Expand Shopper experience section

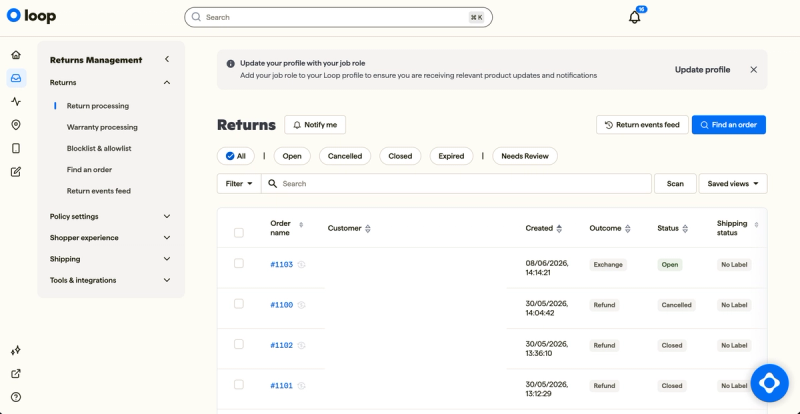click(167, 238)
